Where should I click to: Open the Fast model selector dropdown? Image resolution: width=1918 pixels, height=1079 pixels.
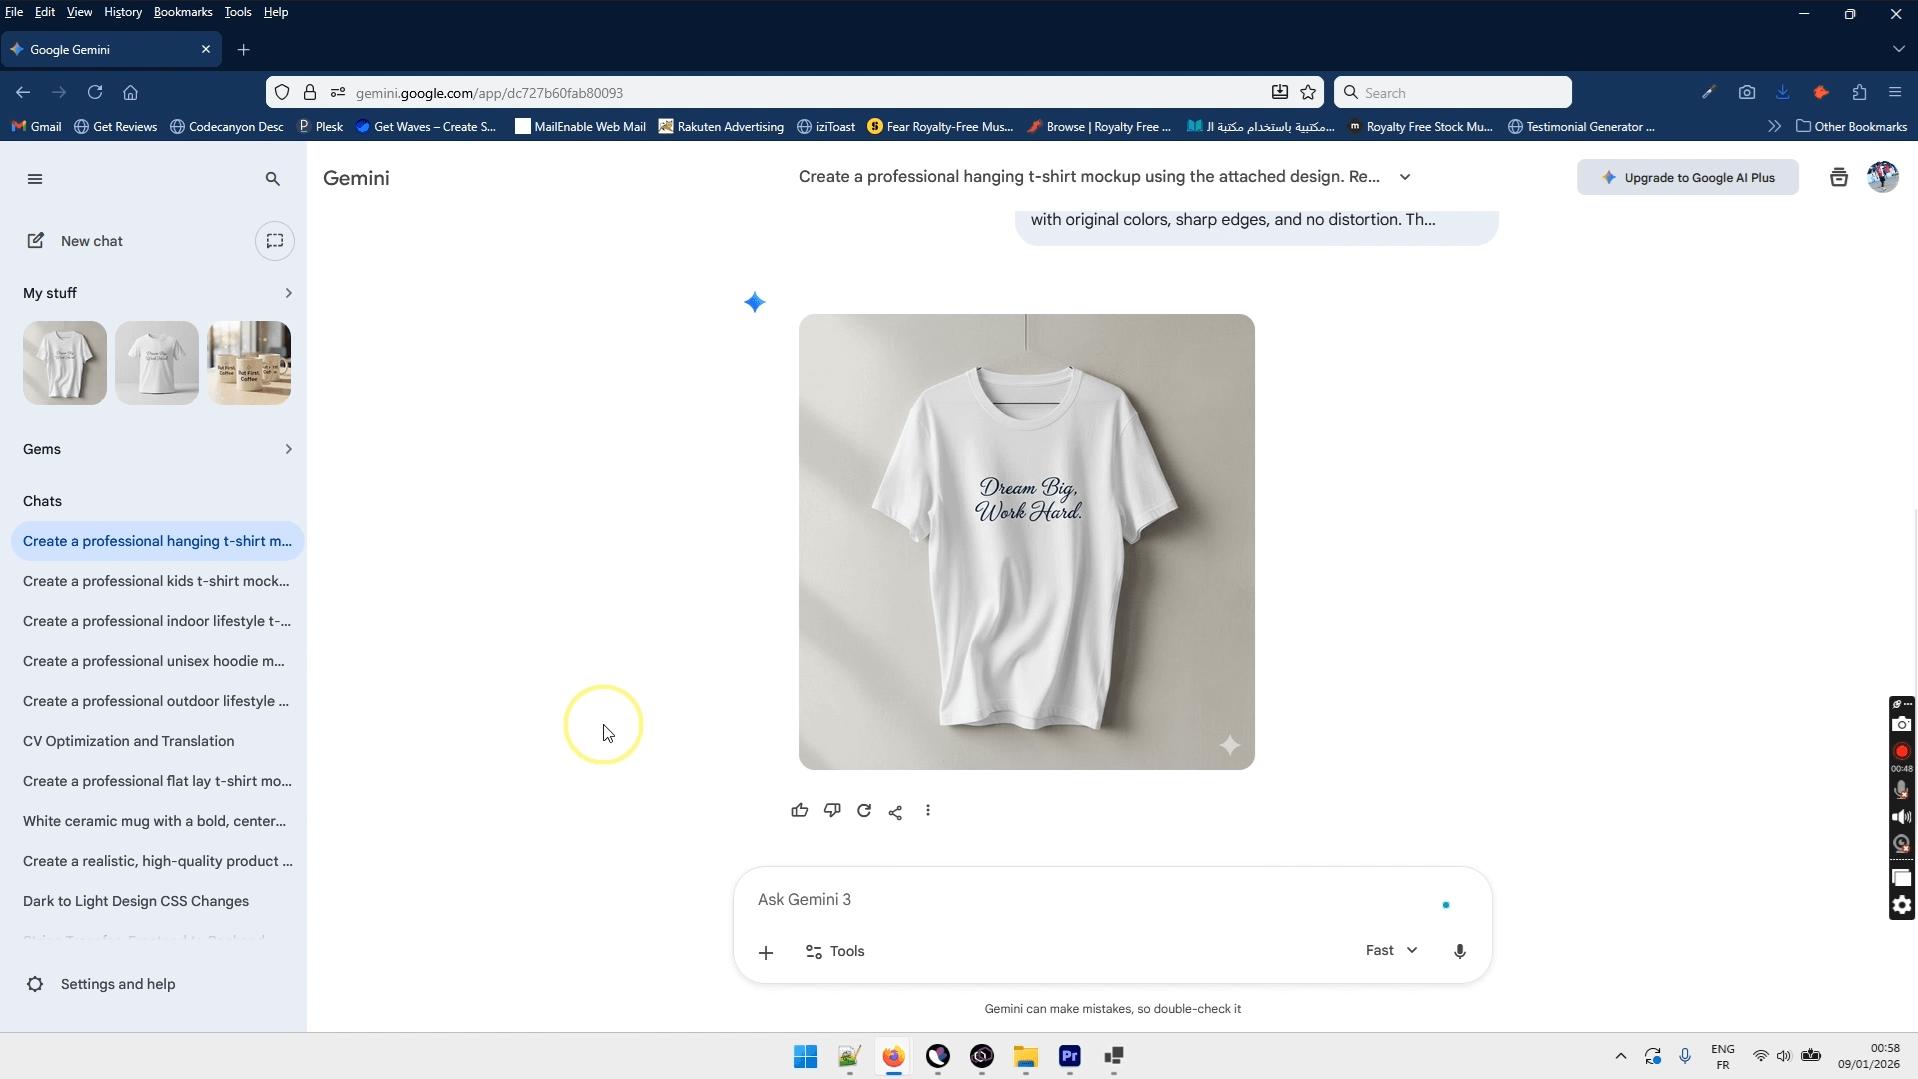coord(1391,951)
